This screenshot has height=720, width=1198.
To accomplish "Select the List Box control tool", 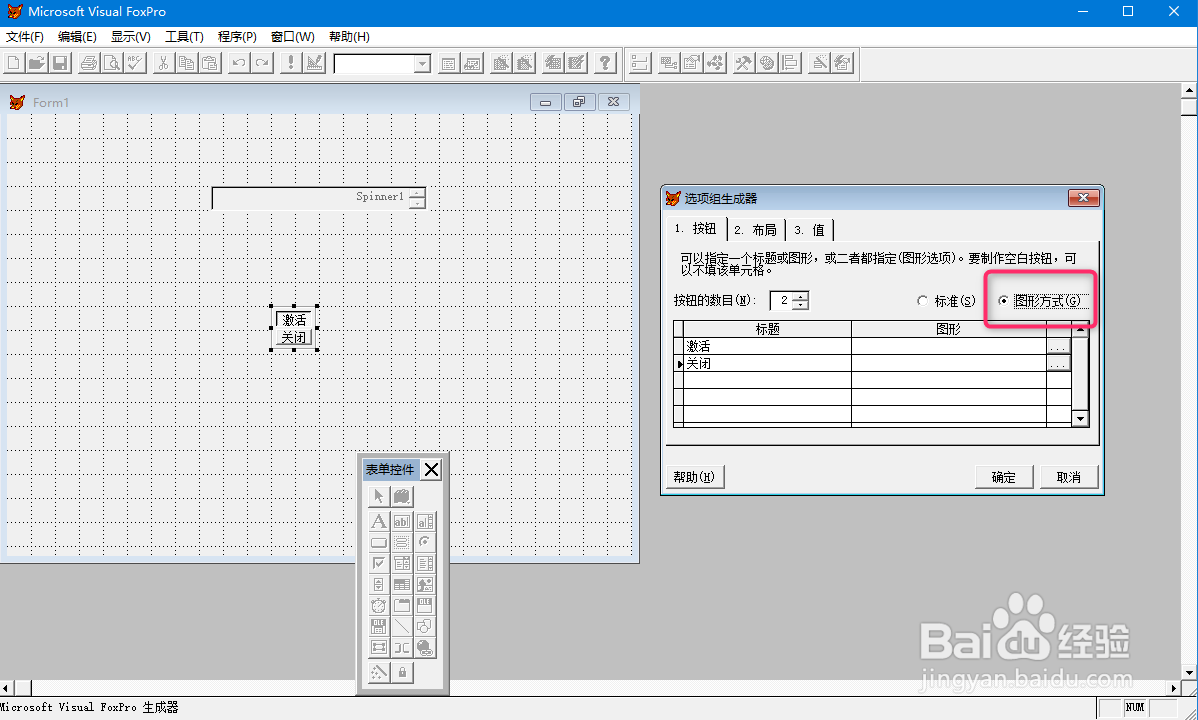I will (x=425, y=564).
